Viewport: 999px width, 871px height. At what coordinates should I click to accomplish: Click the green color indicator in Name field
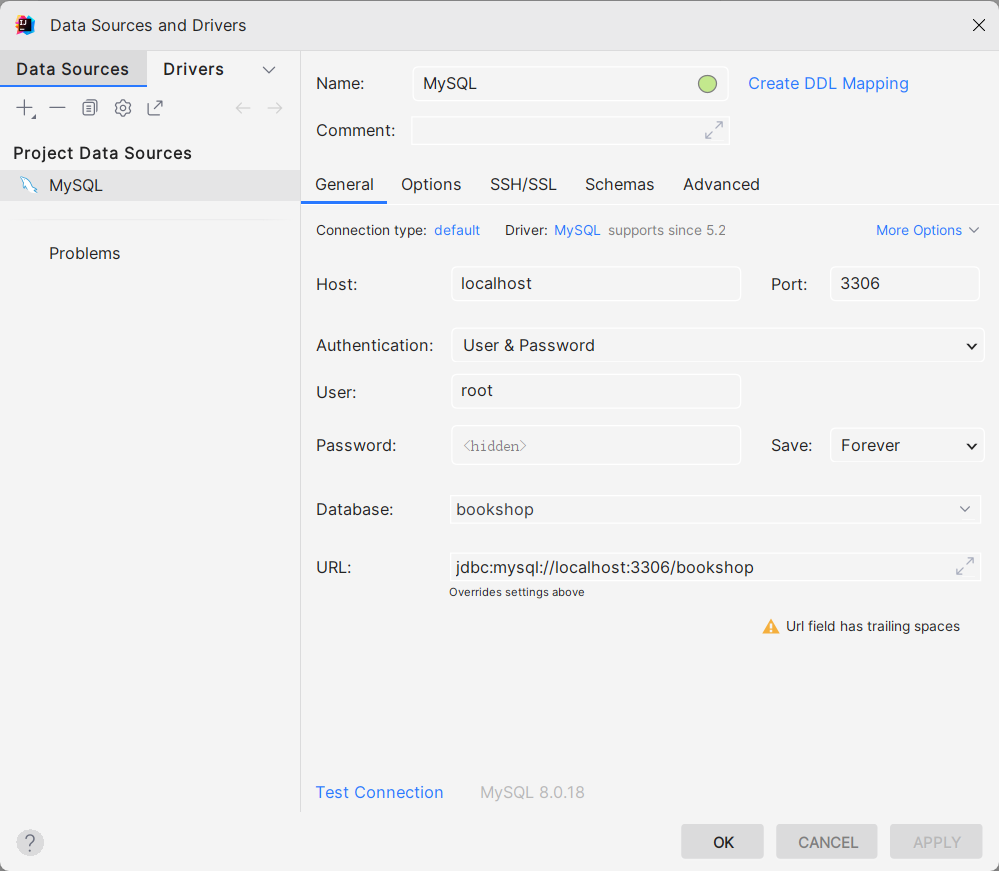707,83
